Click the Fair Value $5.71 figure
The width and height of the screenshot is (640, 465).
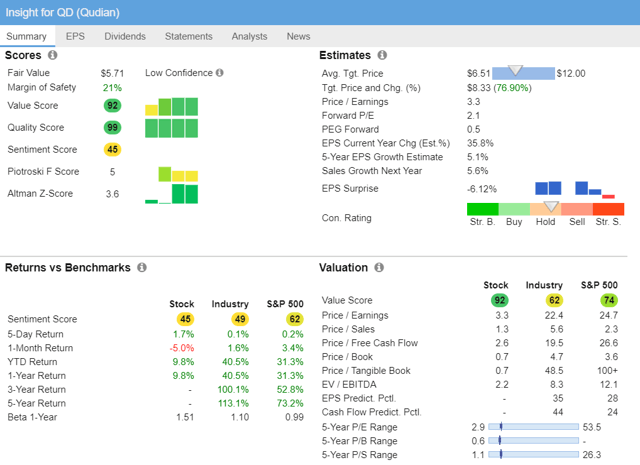[x=112, y=73]
